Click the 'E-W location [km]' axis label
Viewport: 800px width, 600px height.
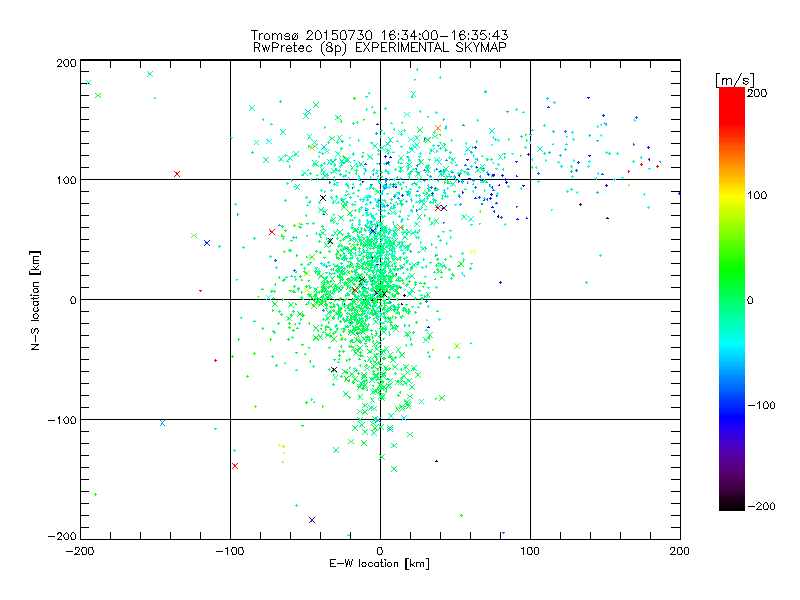coord(379,563)
